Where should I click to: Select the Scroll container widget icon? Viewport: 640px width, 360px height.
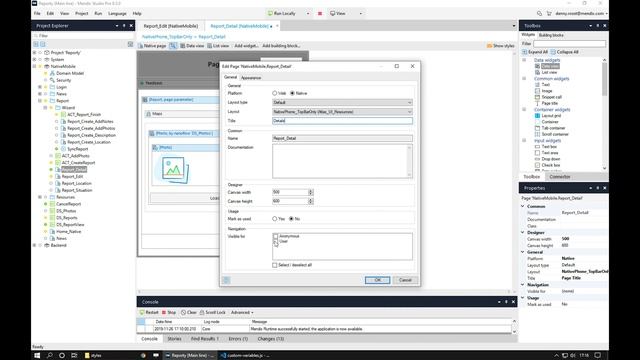click(537, 134)
